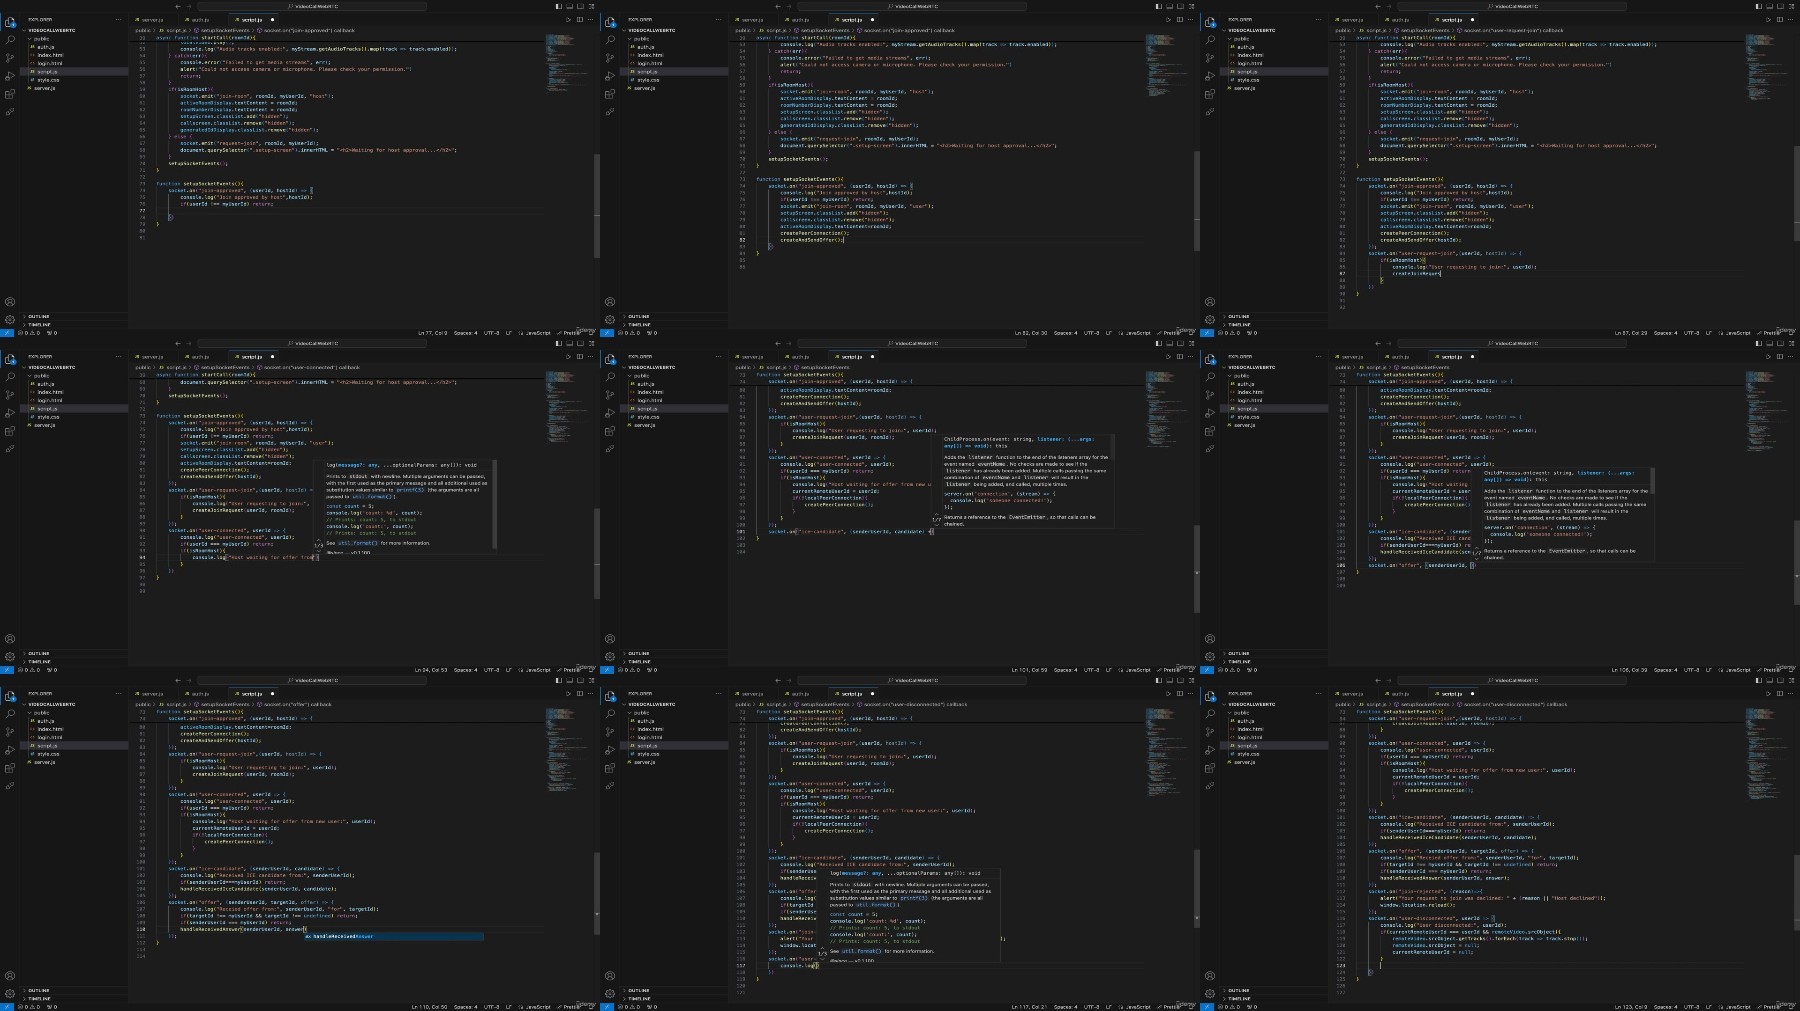Switch to auth.js tab in top-center frame

[x=801, y=19]
